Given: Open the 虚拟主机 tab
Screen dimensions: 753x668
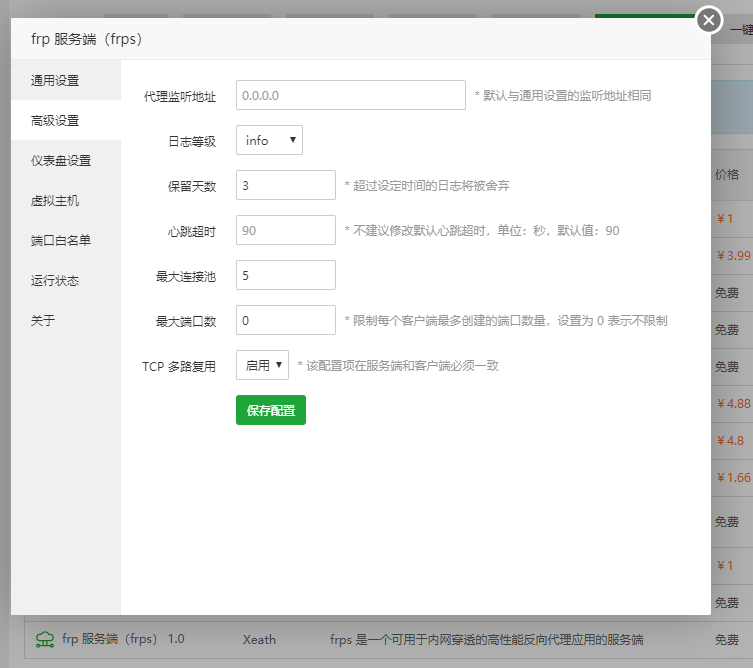Looking at the screenshot, I should click(66, 200).
